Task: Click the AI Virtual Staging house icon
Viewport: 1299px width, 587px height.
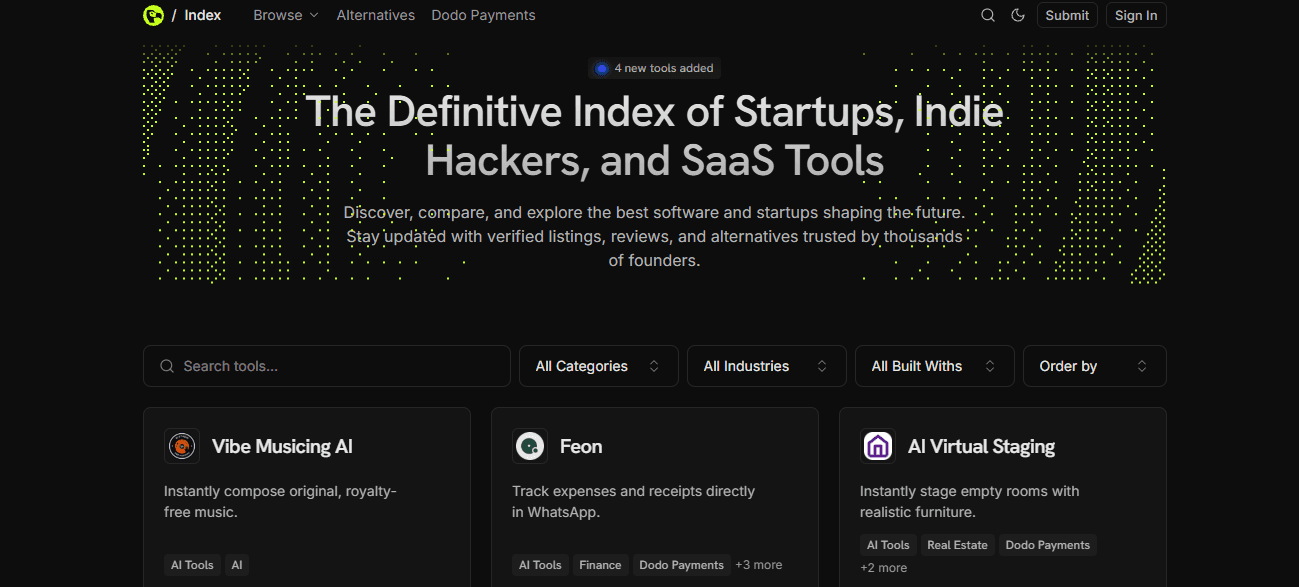Action: click(878, 446)
